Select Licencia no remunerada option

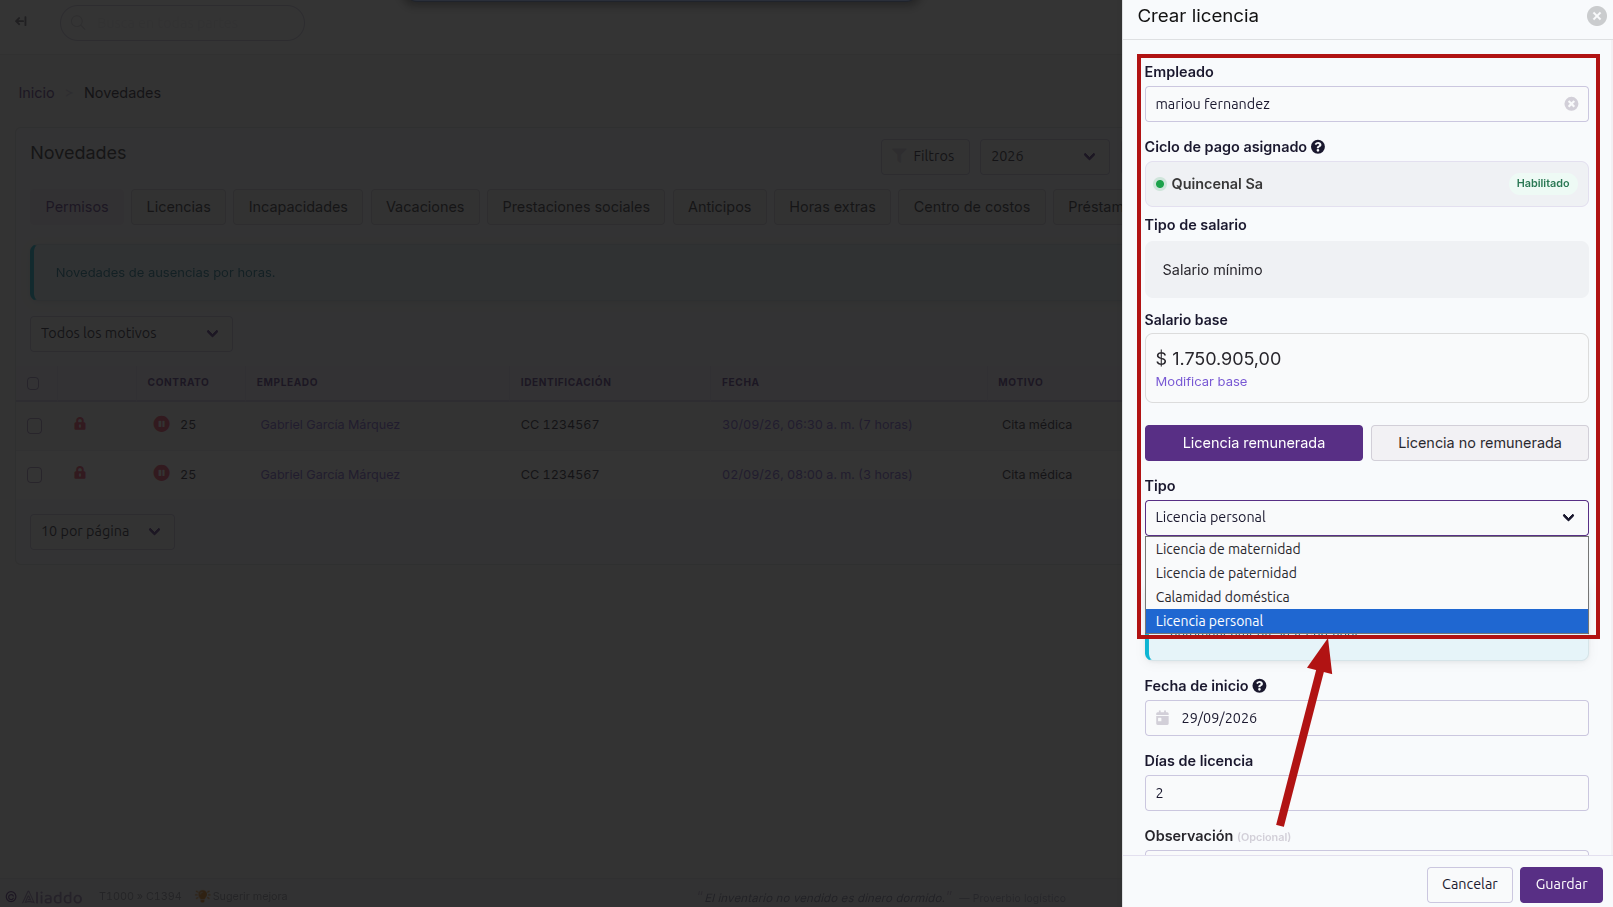1479,443
